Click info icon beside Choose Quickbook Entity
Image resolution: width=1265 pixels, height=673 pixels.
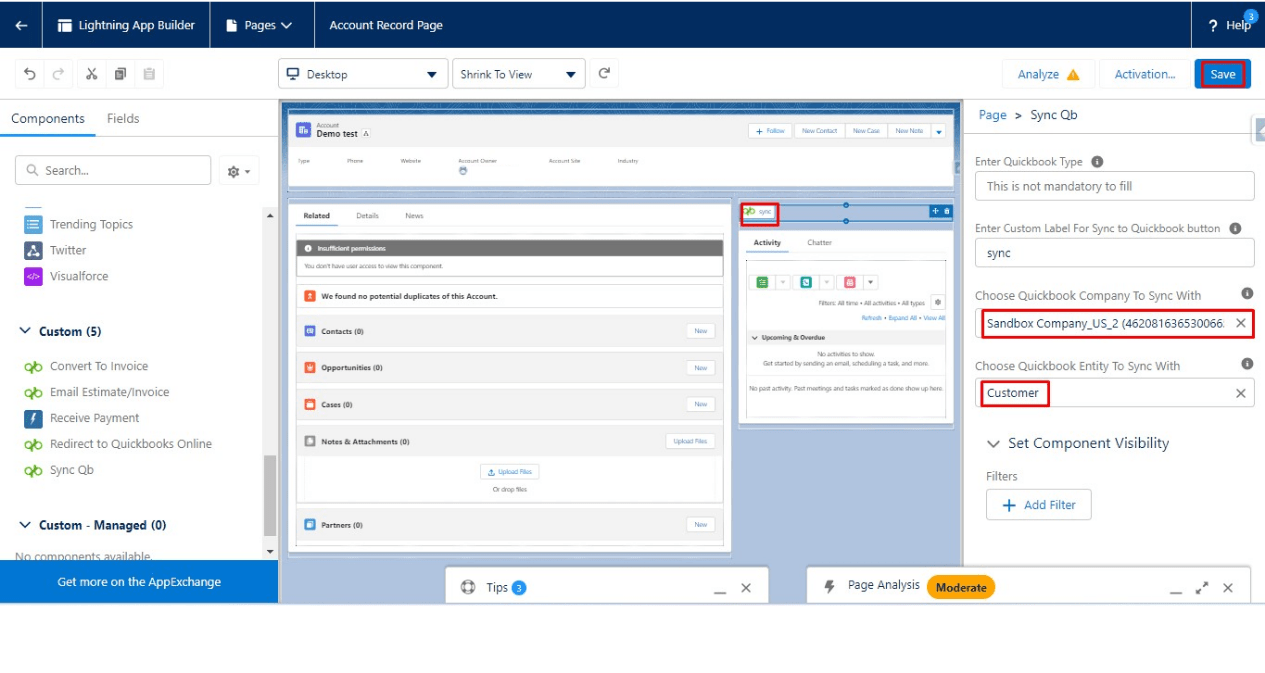point(1247,364)
